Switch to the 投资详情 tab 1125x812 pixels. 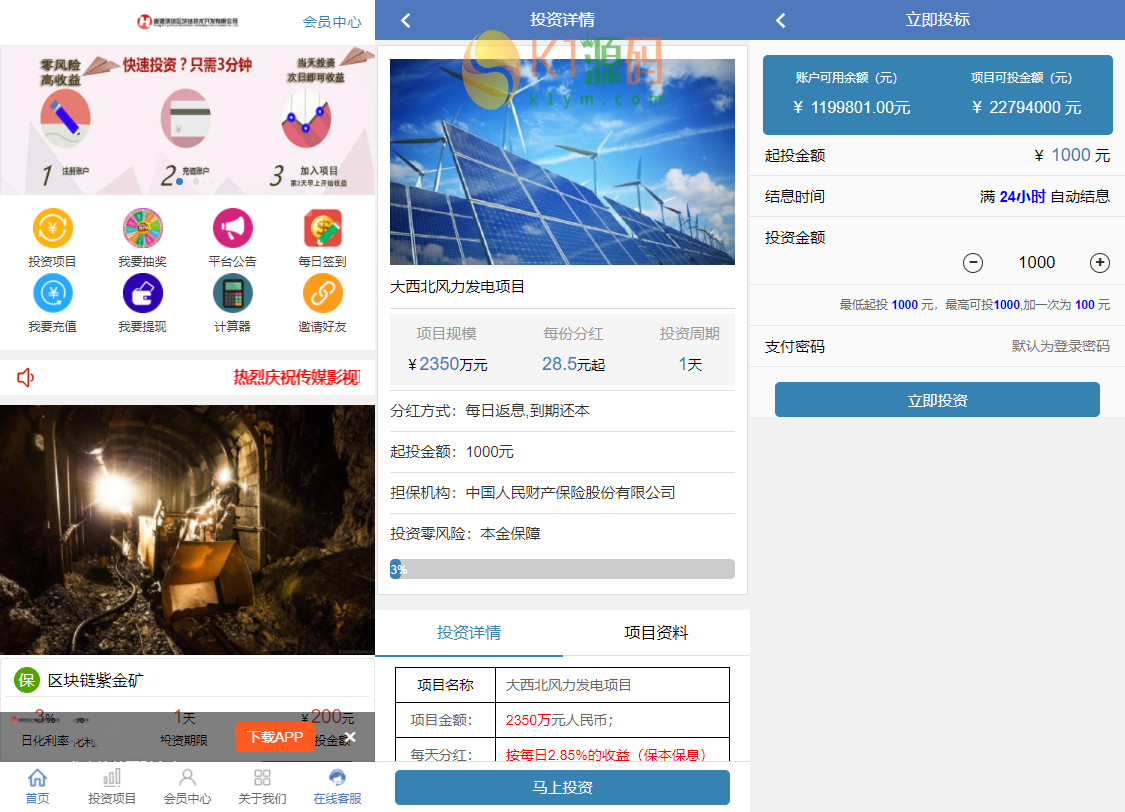click(469, 633)
